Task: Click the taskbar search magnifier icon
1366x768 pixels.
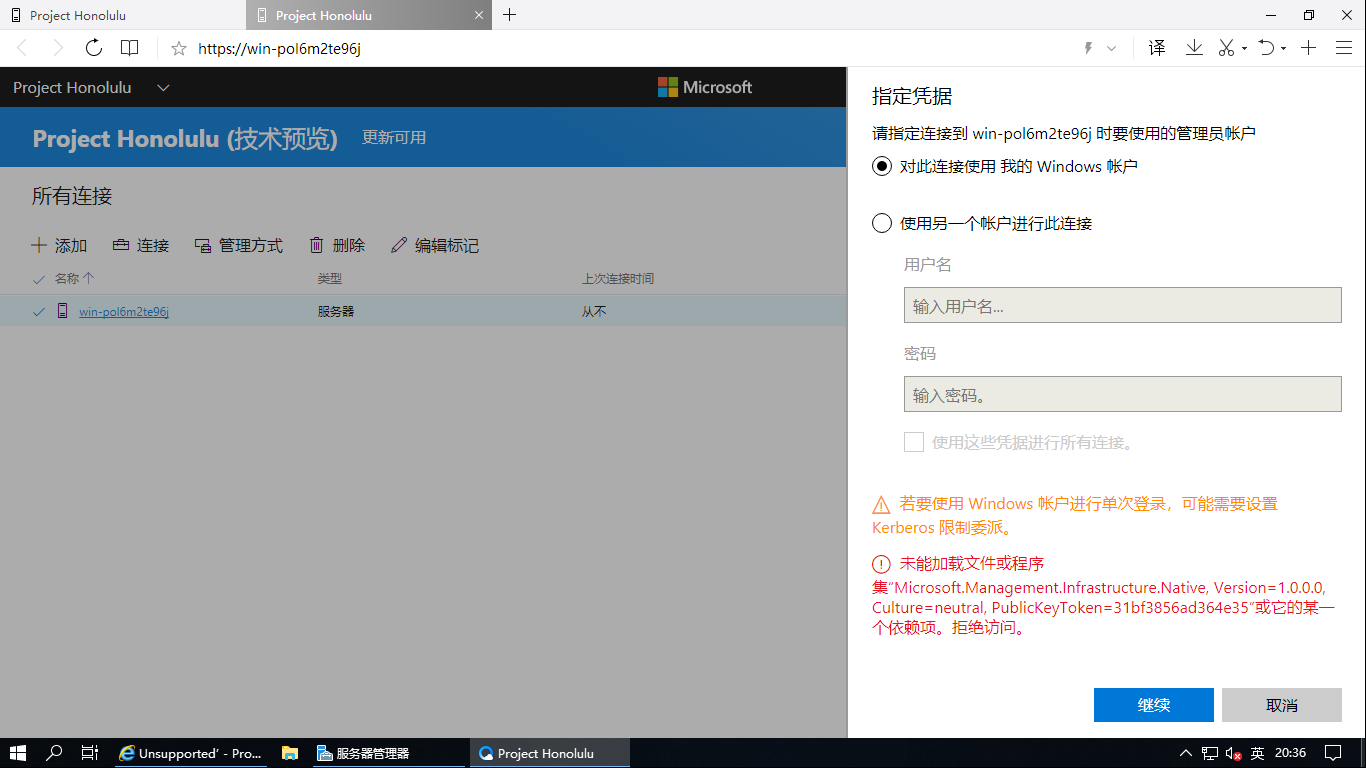Action: [55, 753]
